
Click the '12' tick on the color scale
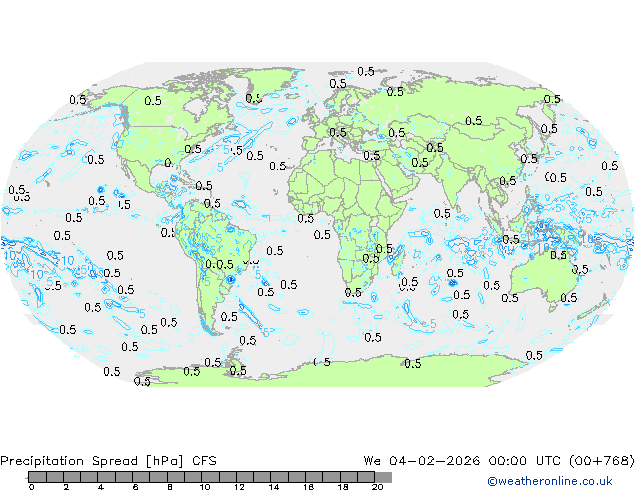tap(239, 487)
